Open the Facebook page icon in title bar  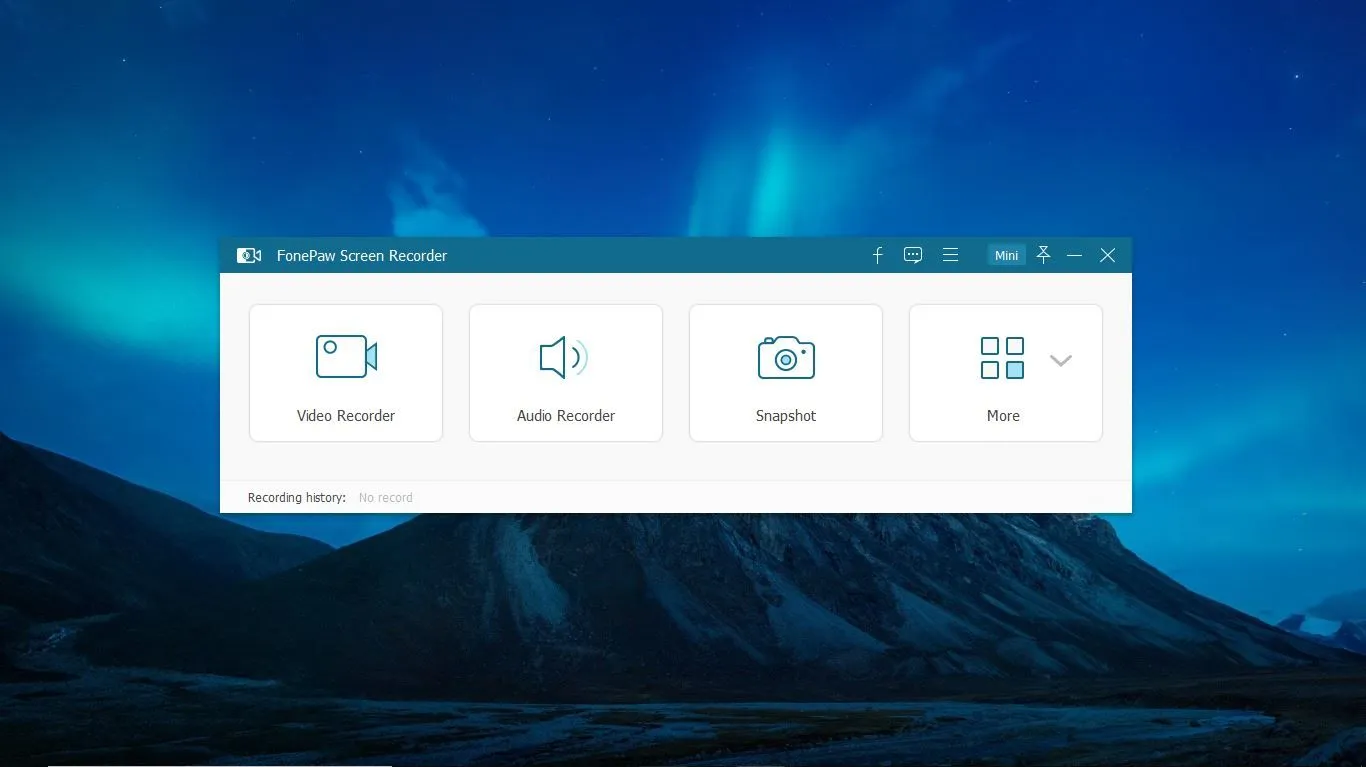tap(878, 255)
